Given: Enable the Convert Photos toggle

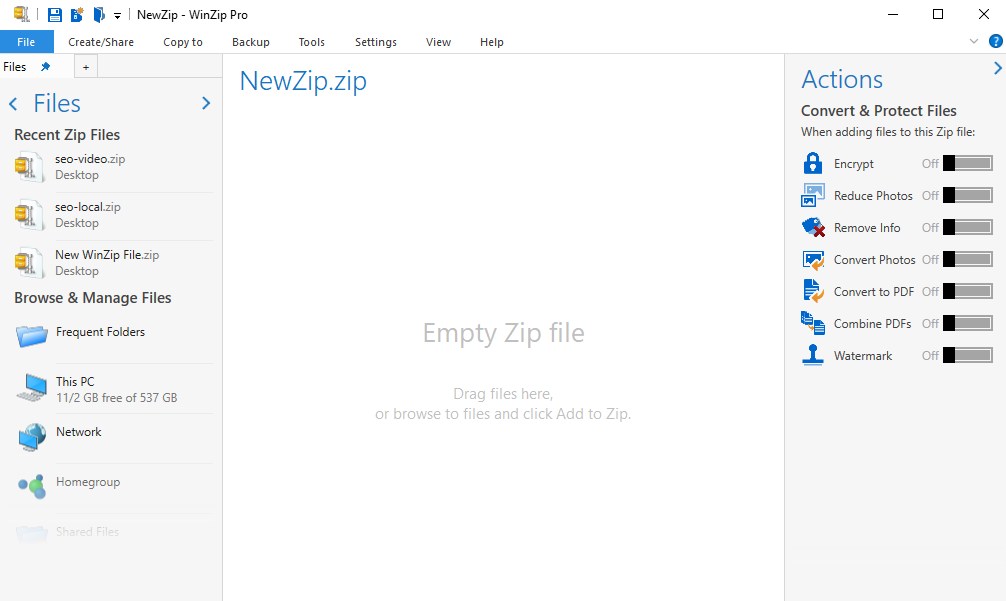Looking at the screenshot, I should click(x=968, y=259).
